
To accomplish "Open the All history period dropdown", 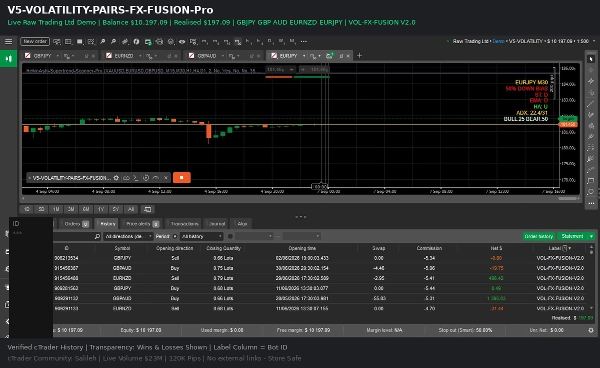I will tap(202, 236).
